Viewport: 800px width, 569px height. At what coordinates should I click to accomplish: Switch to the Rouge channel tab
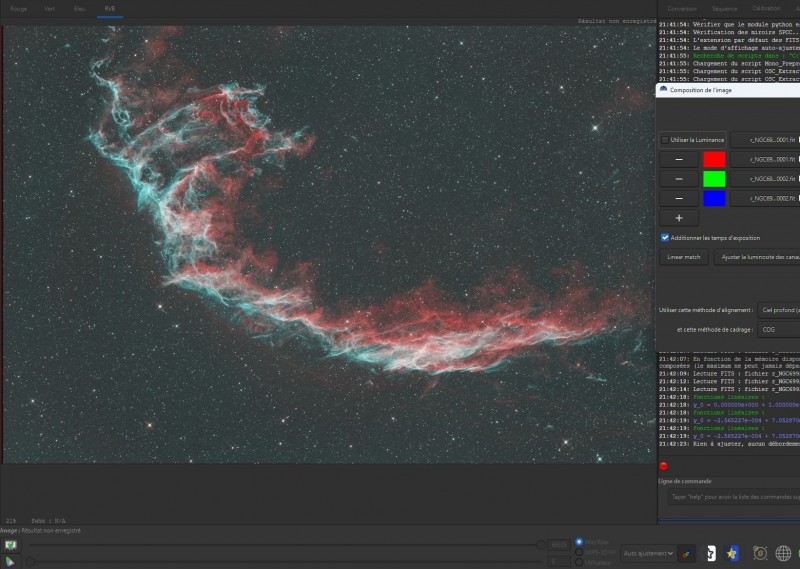coord(18,9)
